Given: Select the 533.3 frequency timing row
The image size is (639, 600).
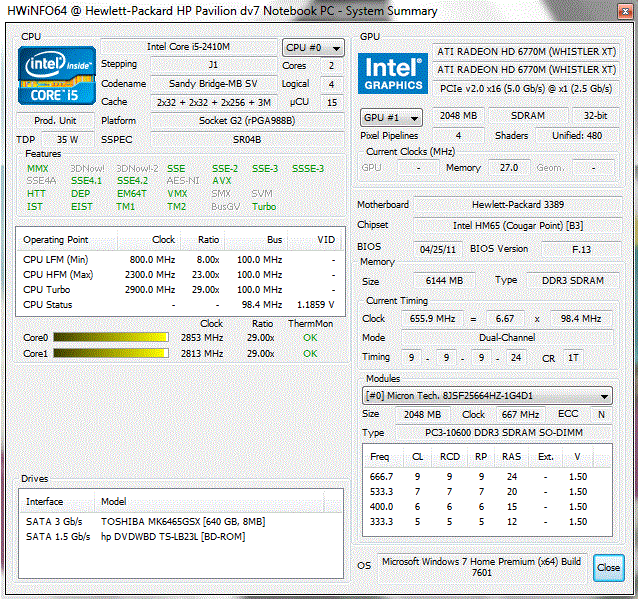Looking at the screenshot, I should tap(487, 492).
